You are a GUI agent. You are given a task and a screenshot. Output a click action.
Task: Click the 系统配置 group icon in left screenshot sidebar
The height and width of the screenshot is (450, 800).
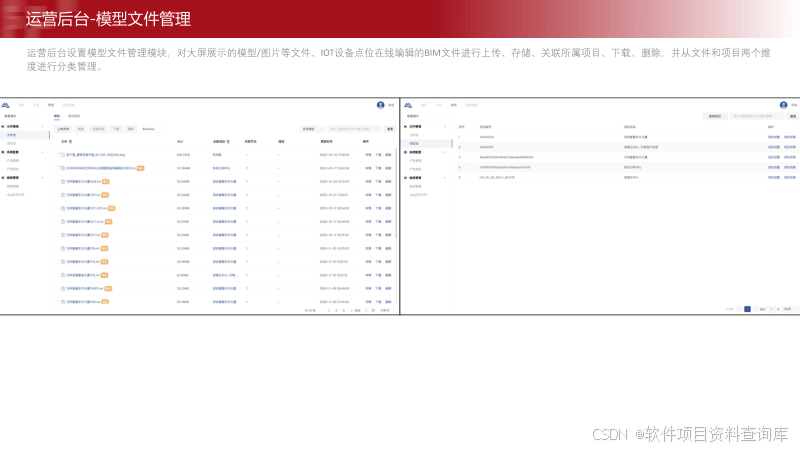coord(3,152)
